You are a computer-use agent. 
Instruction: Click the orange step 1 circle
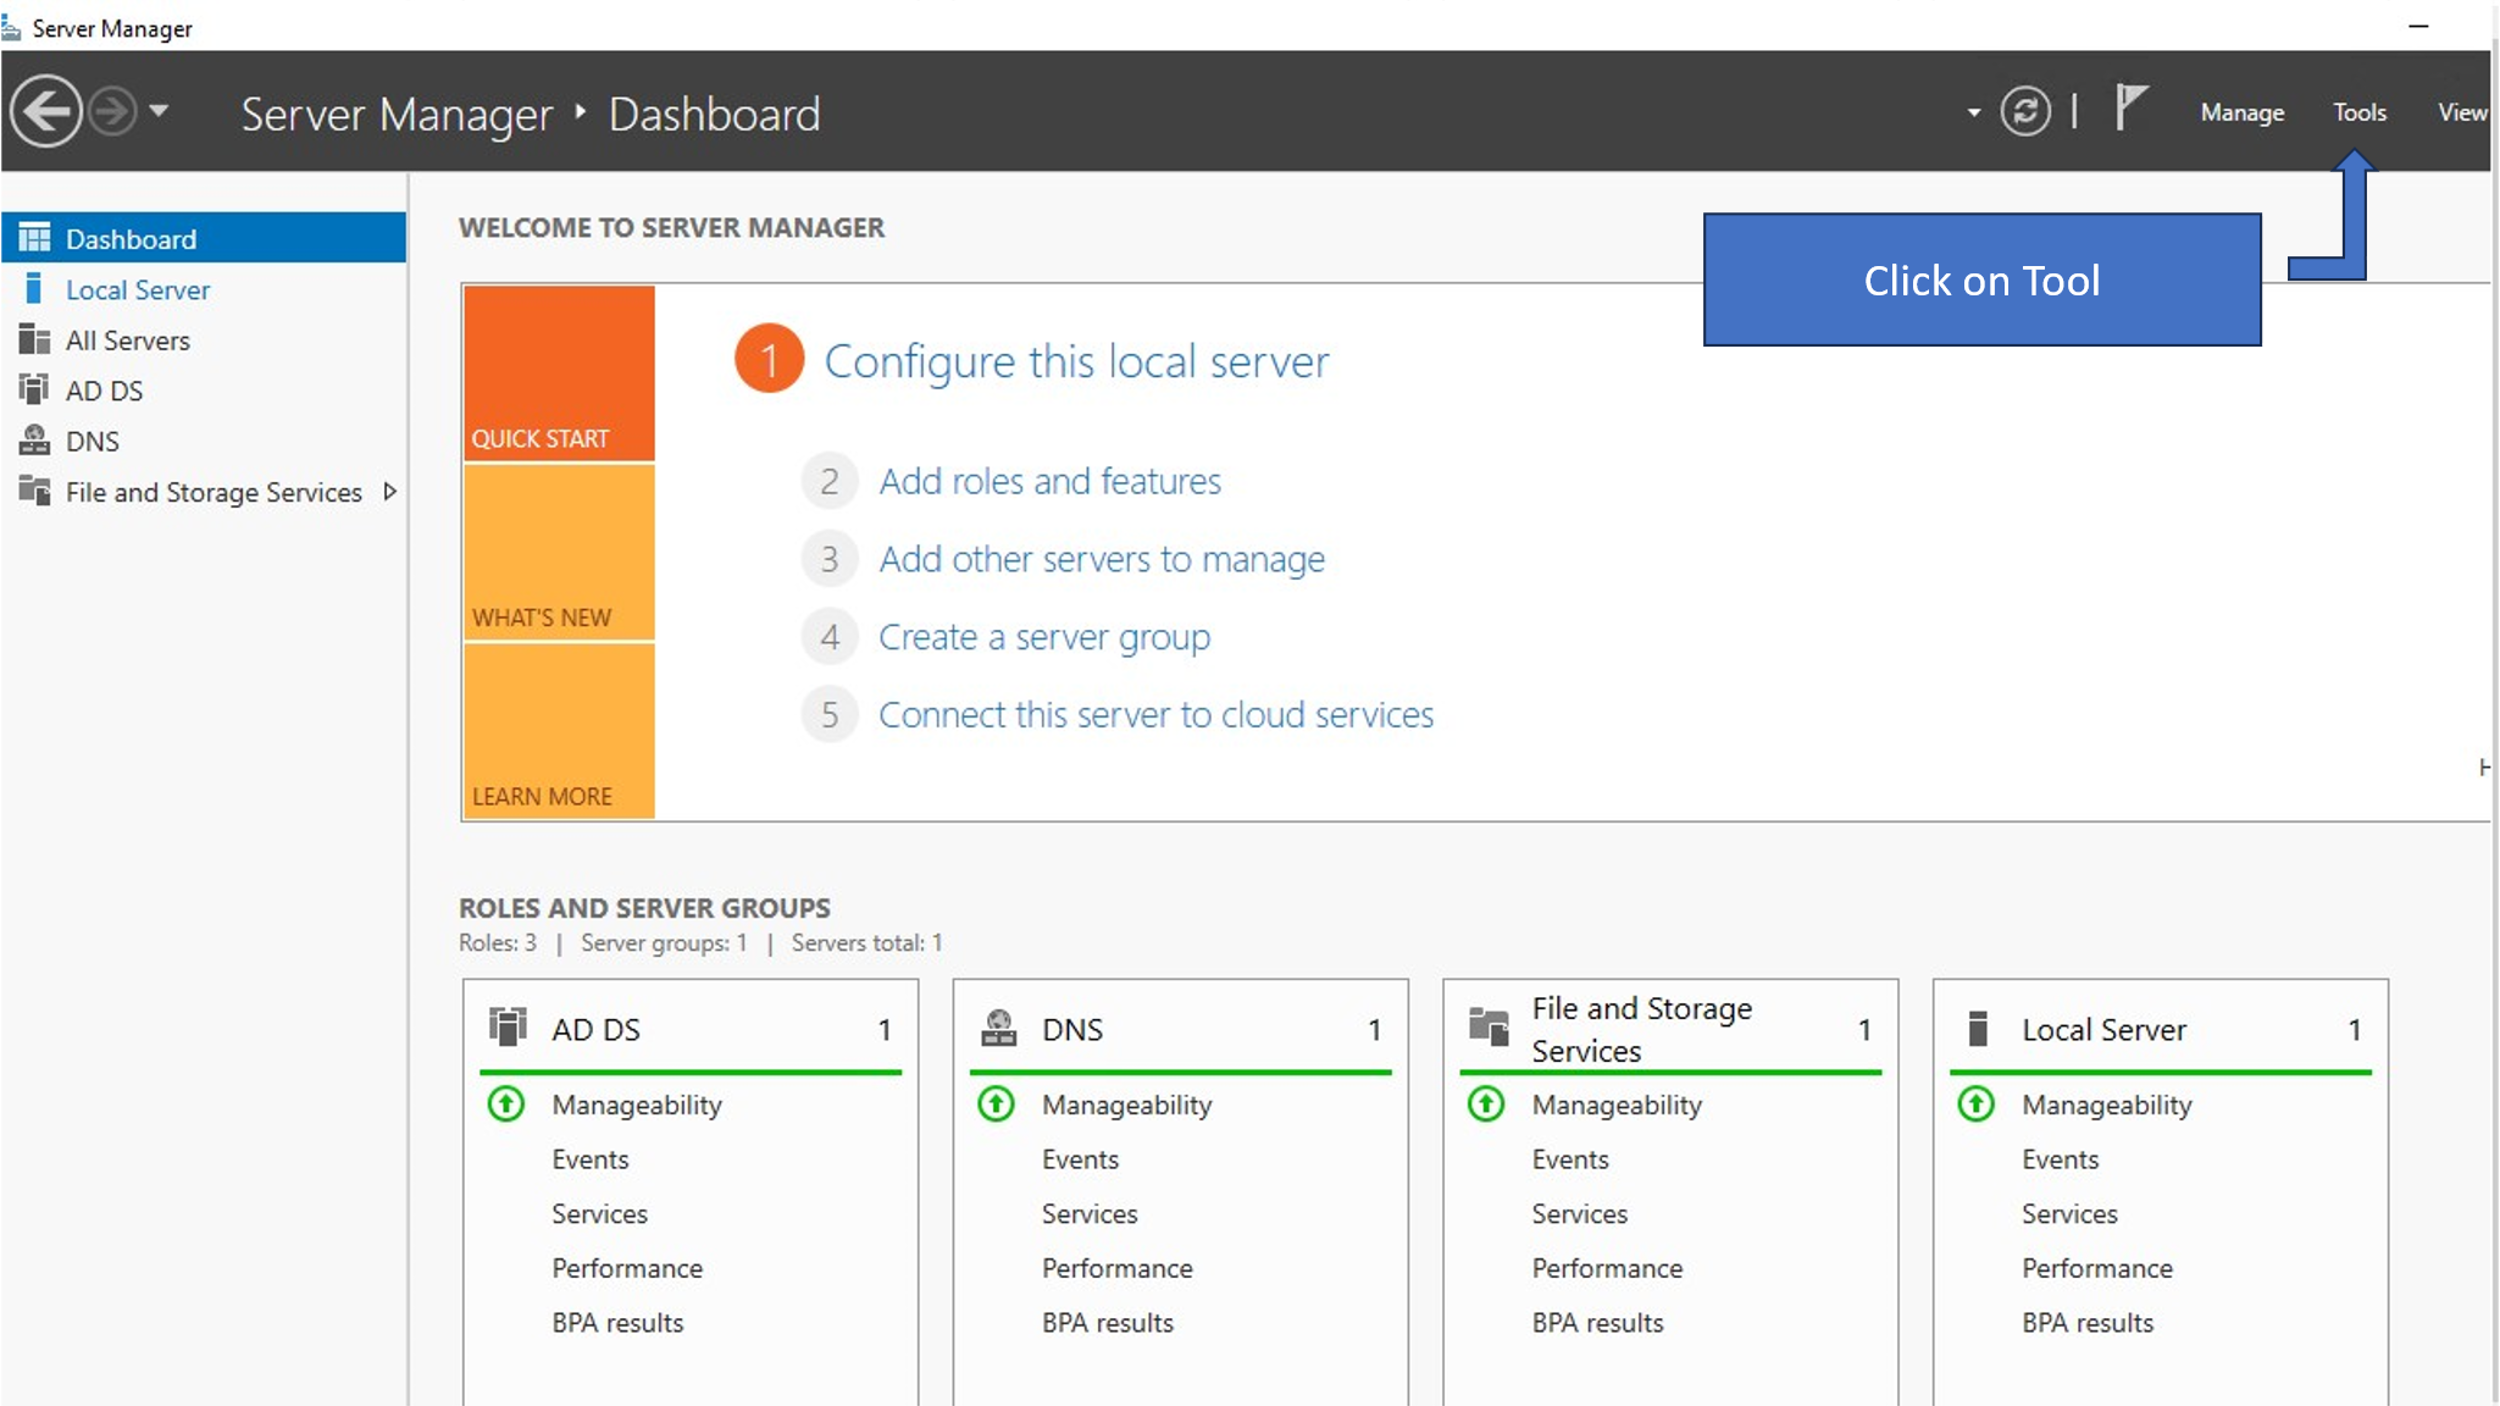coord(769,359)
